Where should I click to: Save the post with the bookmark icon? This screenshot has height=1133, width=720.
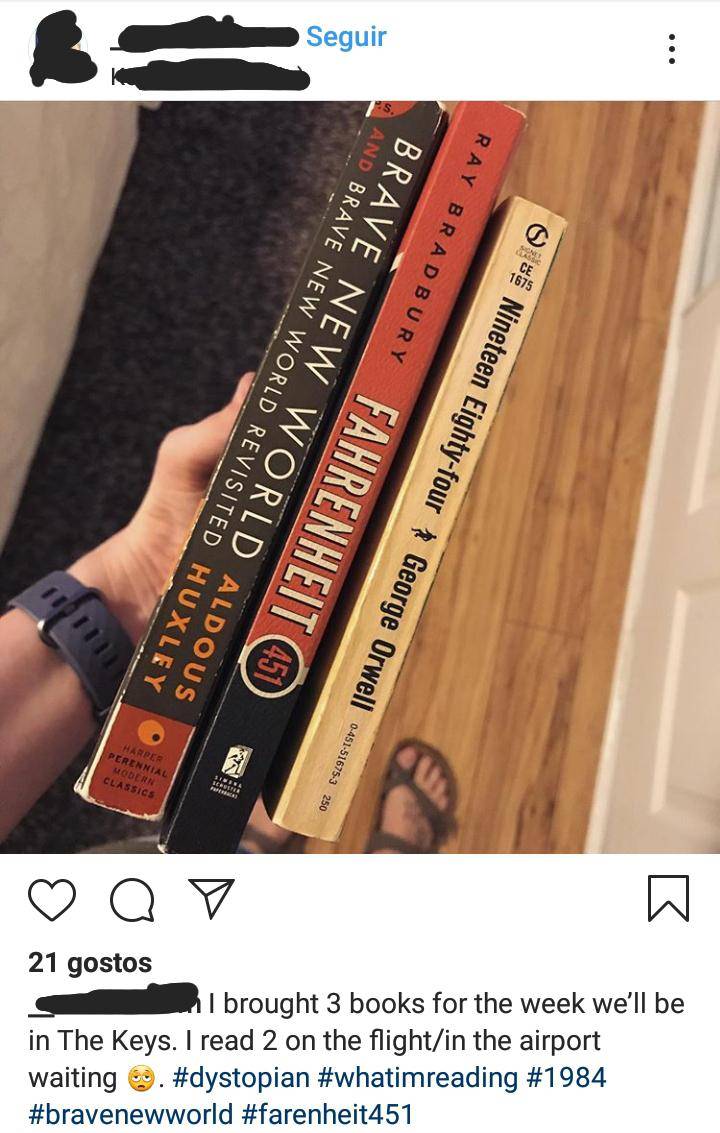point(669,898)
